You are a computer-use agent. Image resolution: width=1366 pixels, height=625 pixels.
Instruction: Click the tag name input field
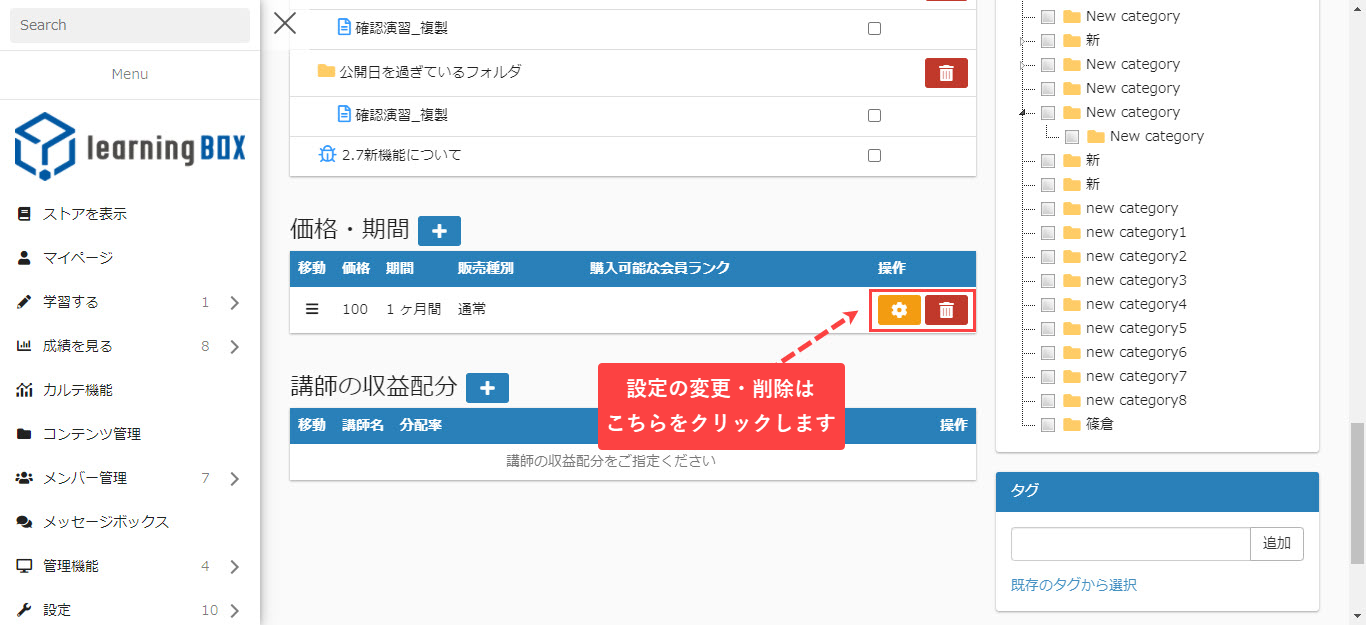point(1130,544)
